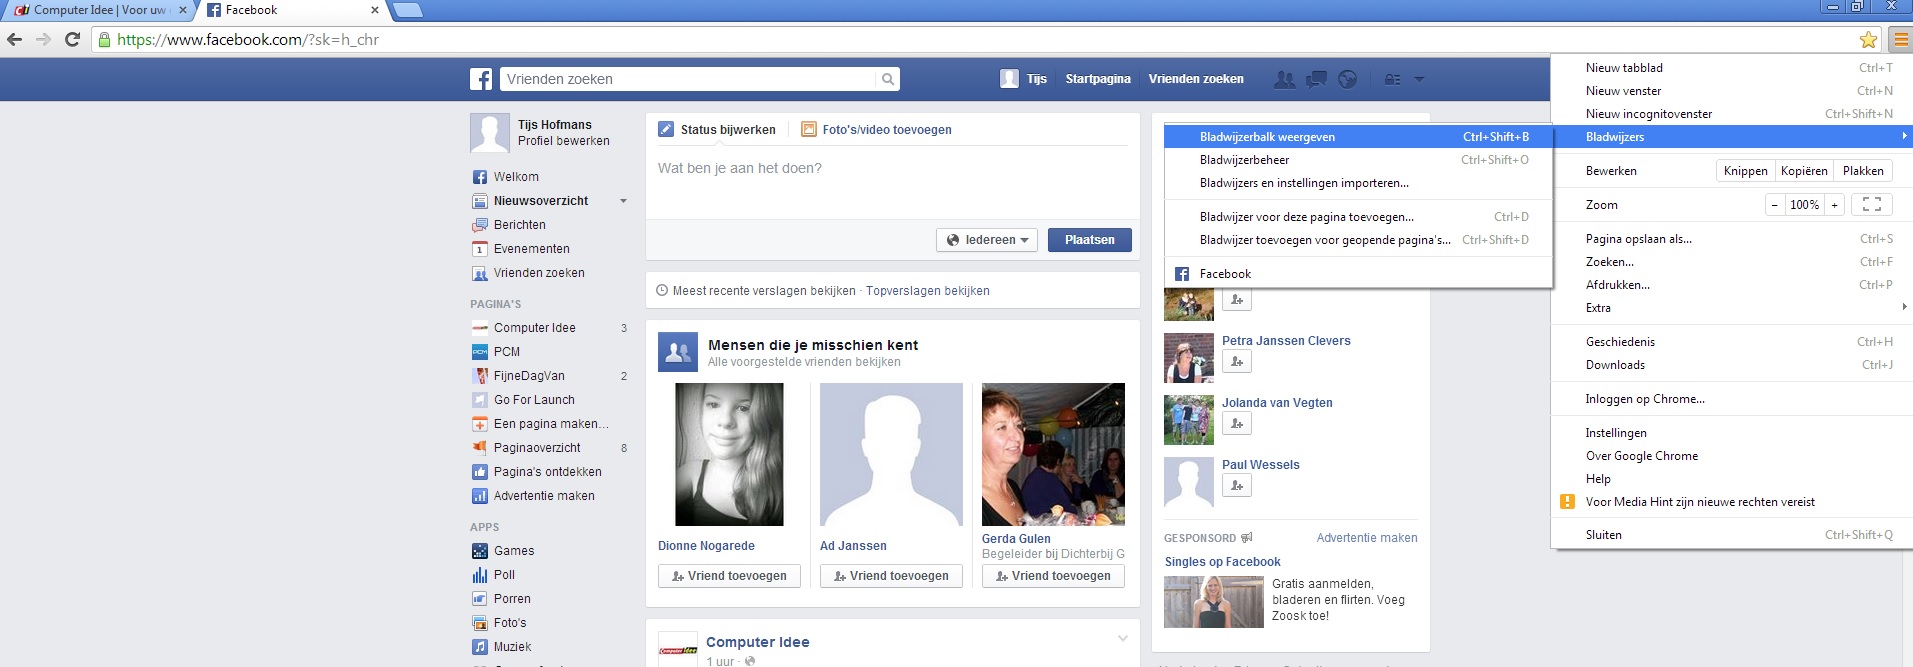1913x667 pixels.
Task: Click Plakken button in Chrome menu
Action: coord(1863,171)
